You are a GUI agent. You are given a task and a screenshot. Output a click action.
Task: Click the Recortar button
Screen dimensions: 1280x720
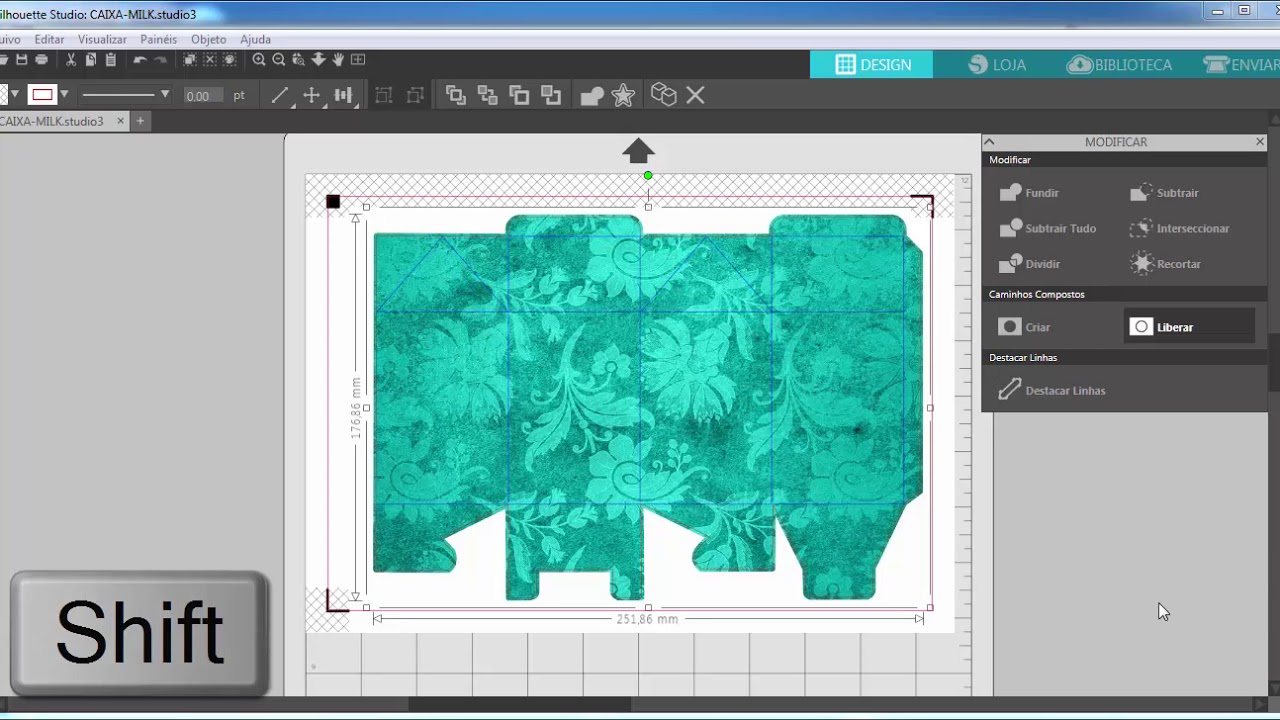(1165, 264)
